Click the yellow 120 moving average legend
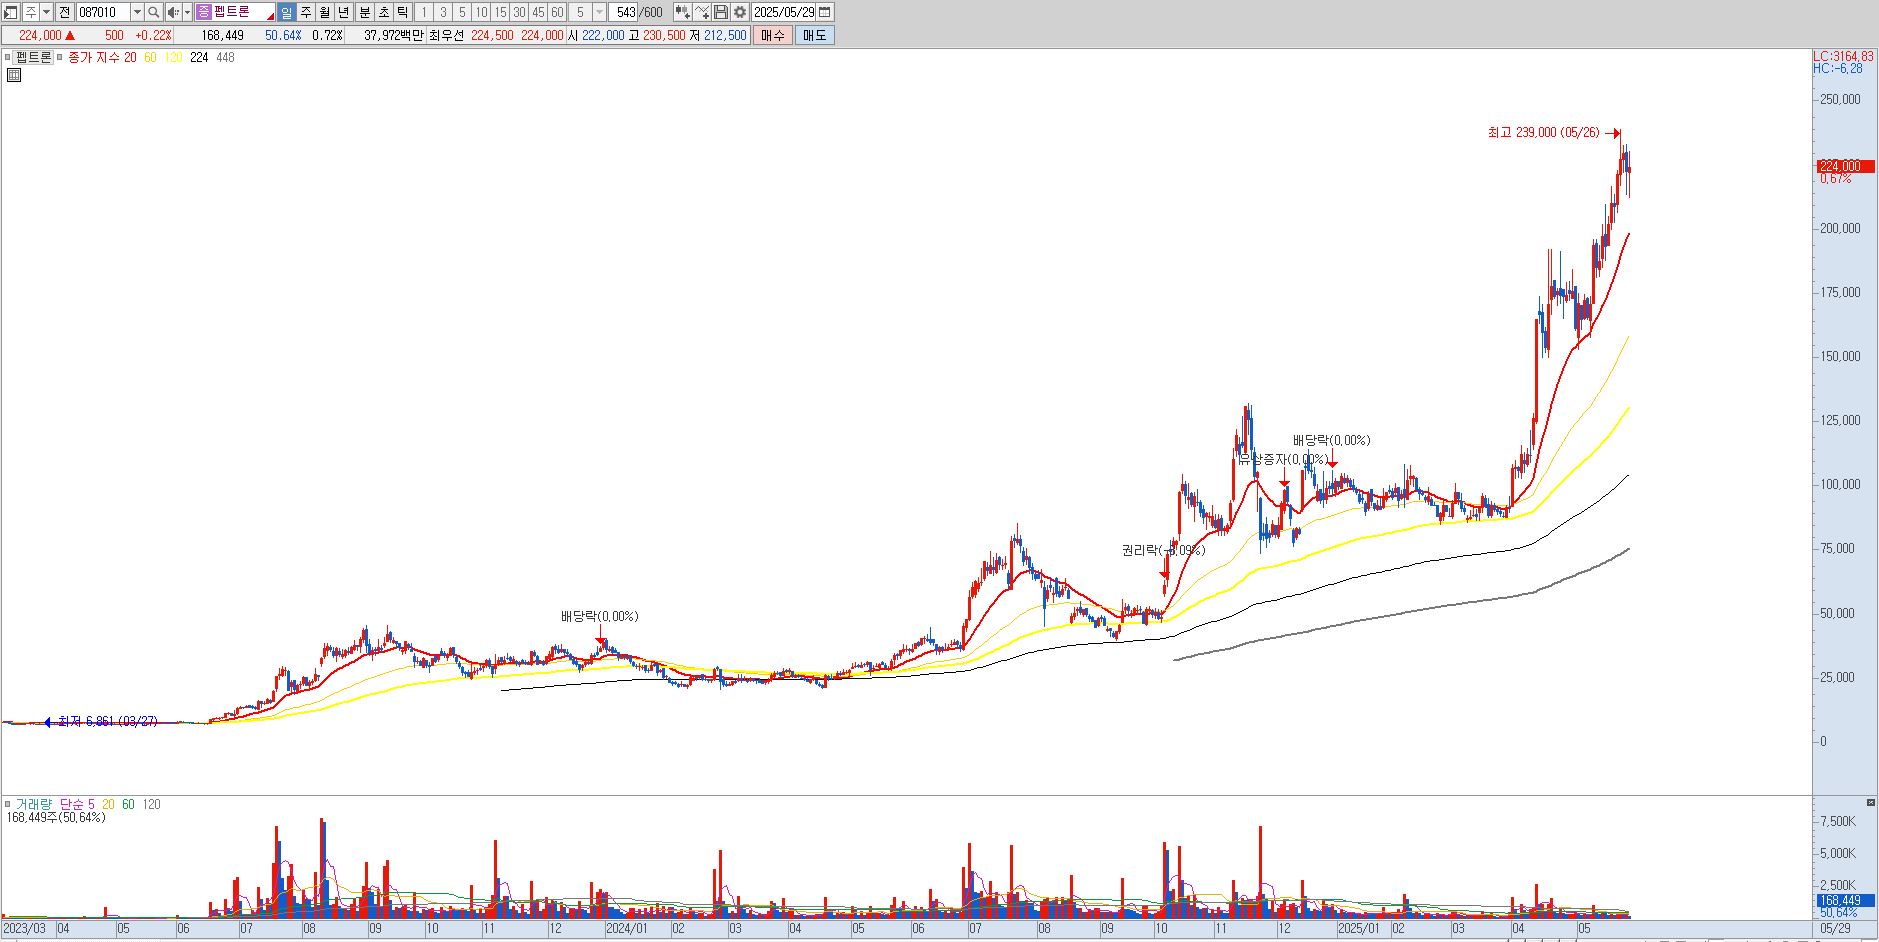Screen dimensions: 1879x942 174,58
